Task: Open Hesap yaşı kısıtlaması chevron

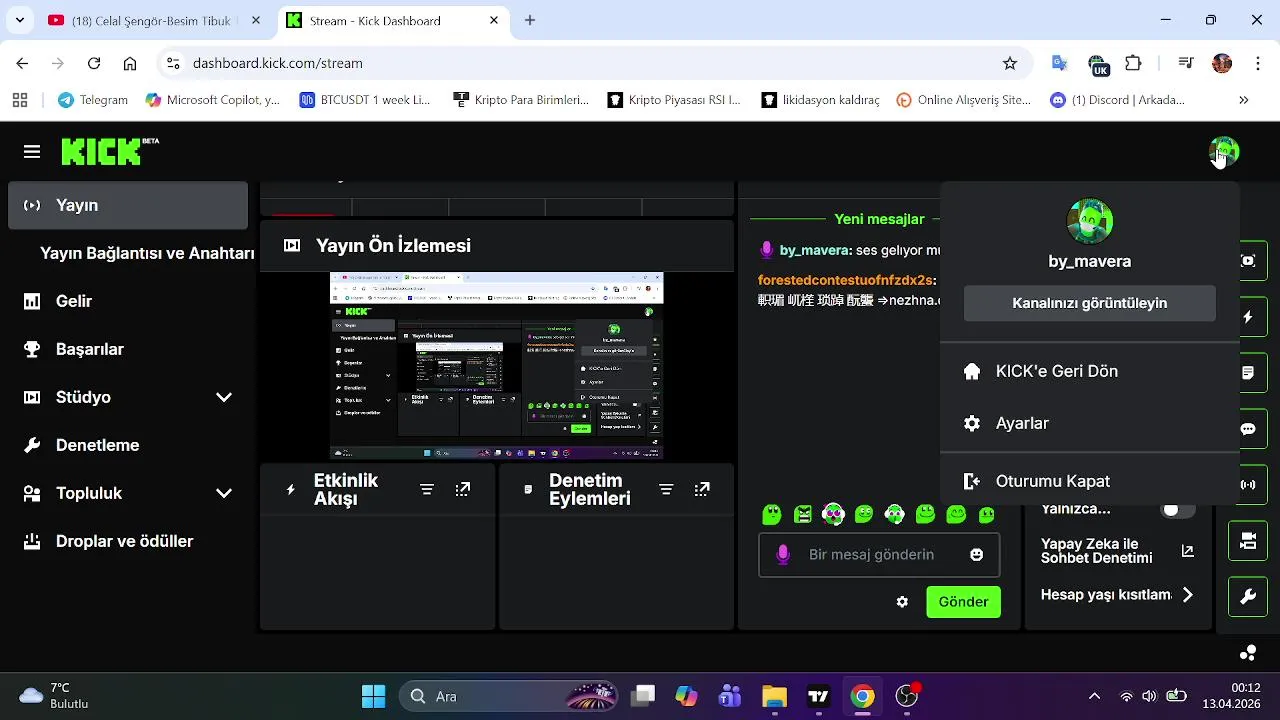Action: pyautogui.click(x=1187, y=595)
